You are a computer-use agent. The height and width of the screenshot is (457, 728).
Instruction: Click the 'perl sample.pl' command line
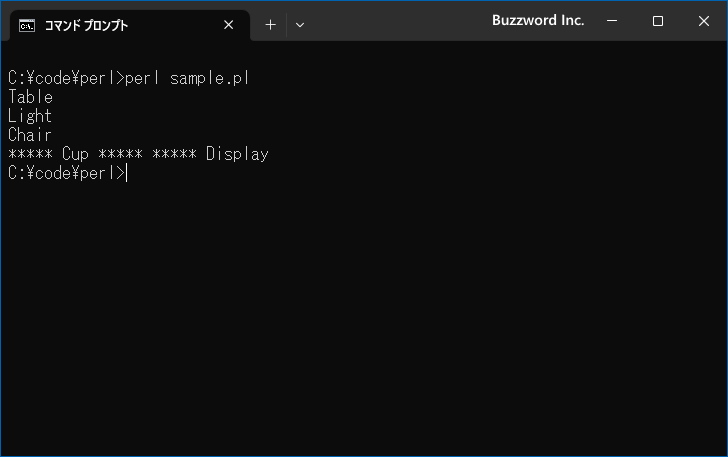coord(129,78)
